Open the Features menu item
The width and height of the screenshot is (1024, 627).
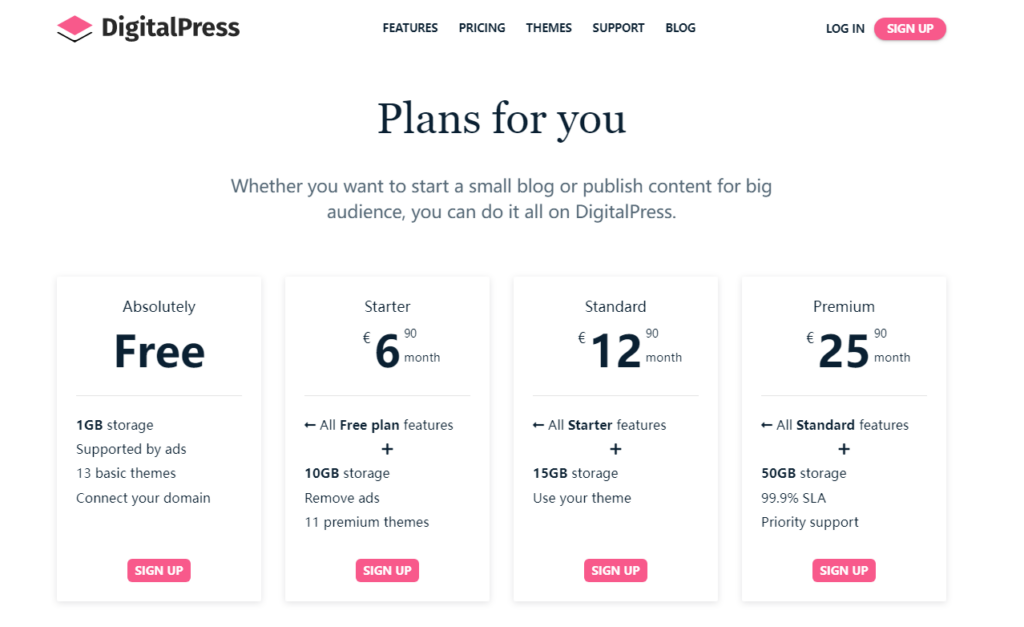coord(410,28)
